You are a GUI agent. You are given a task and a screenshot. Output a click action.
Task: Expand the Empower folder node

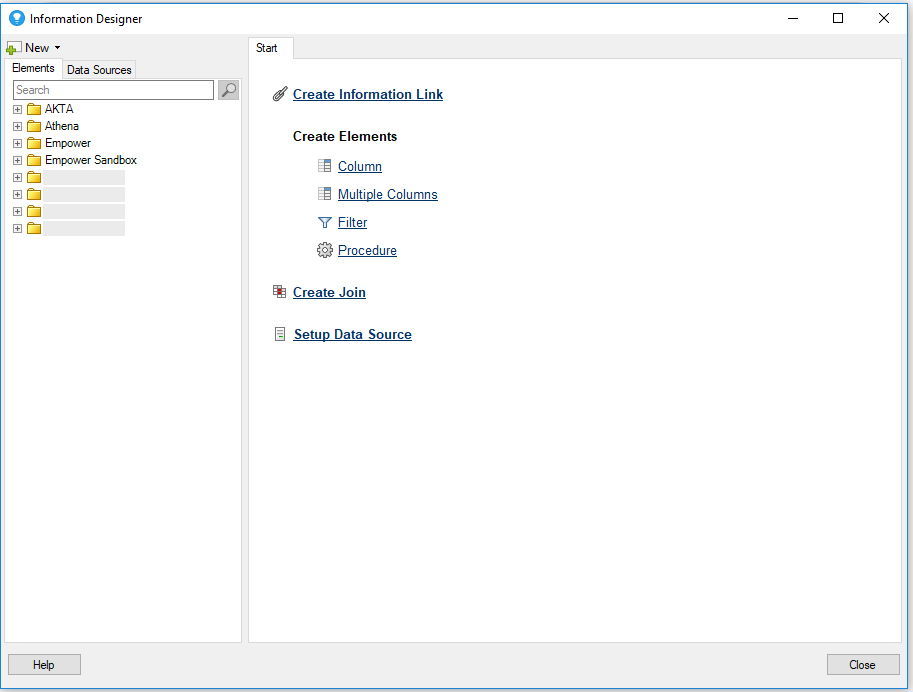pos(17,143)
